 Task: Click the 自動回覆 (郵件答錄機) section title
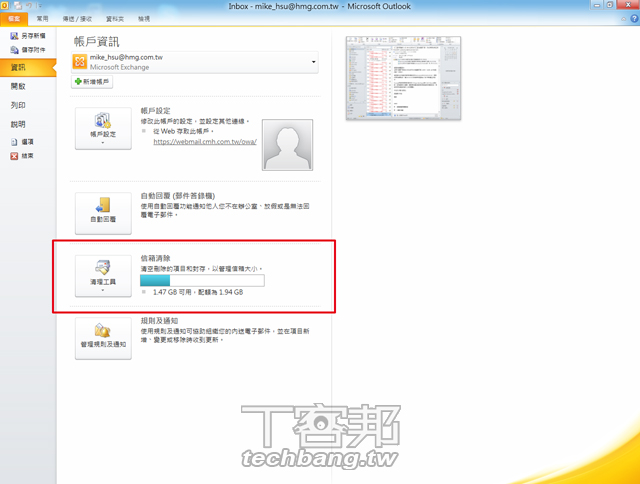point(178,196)
